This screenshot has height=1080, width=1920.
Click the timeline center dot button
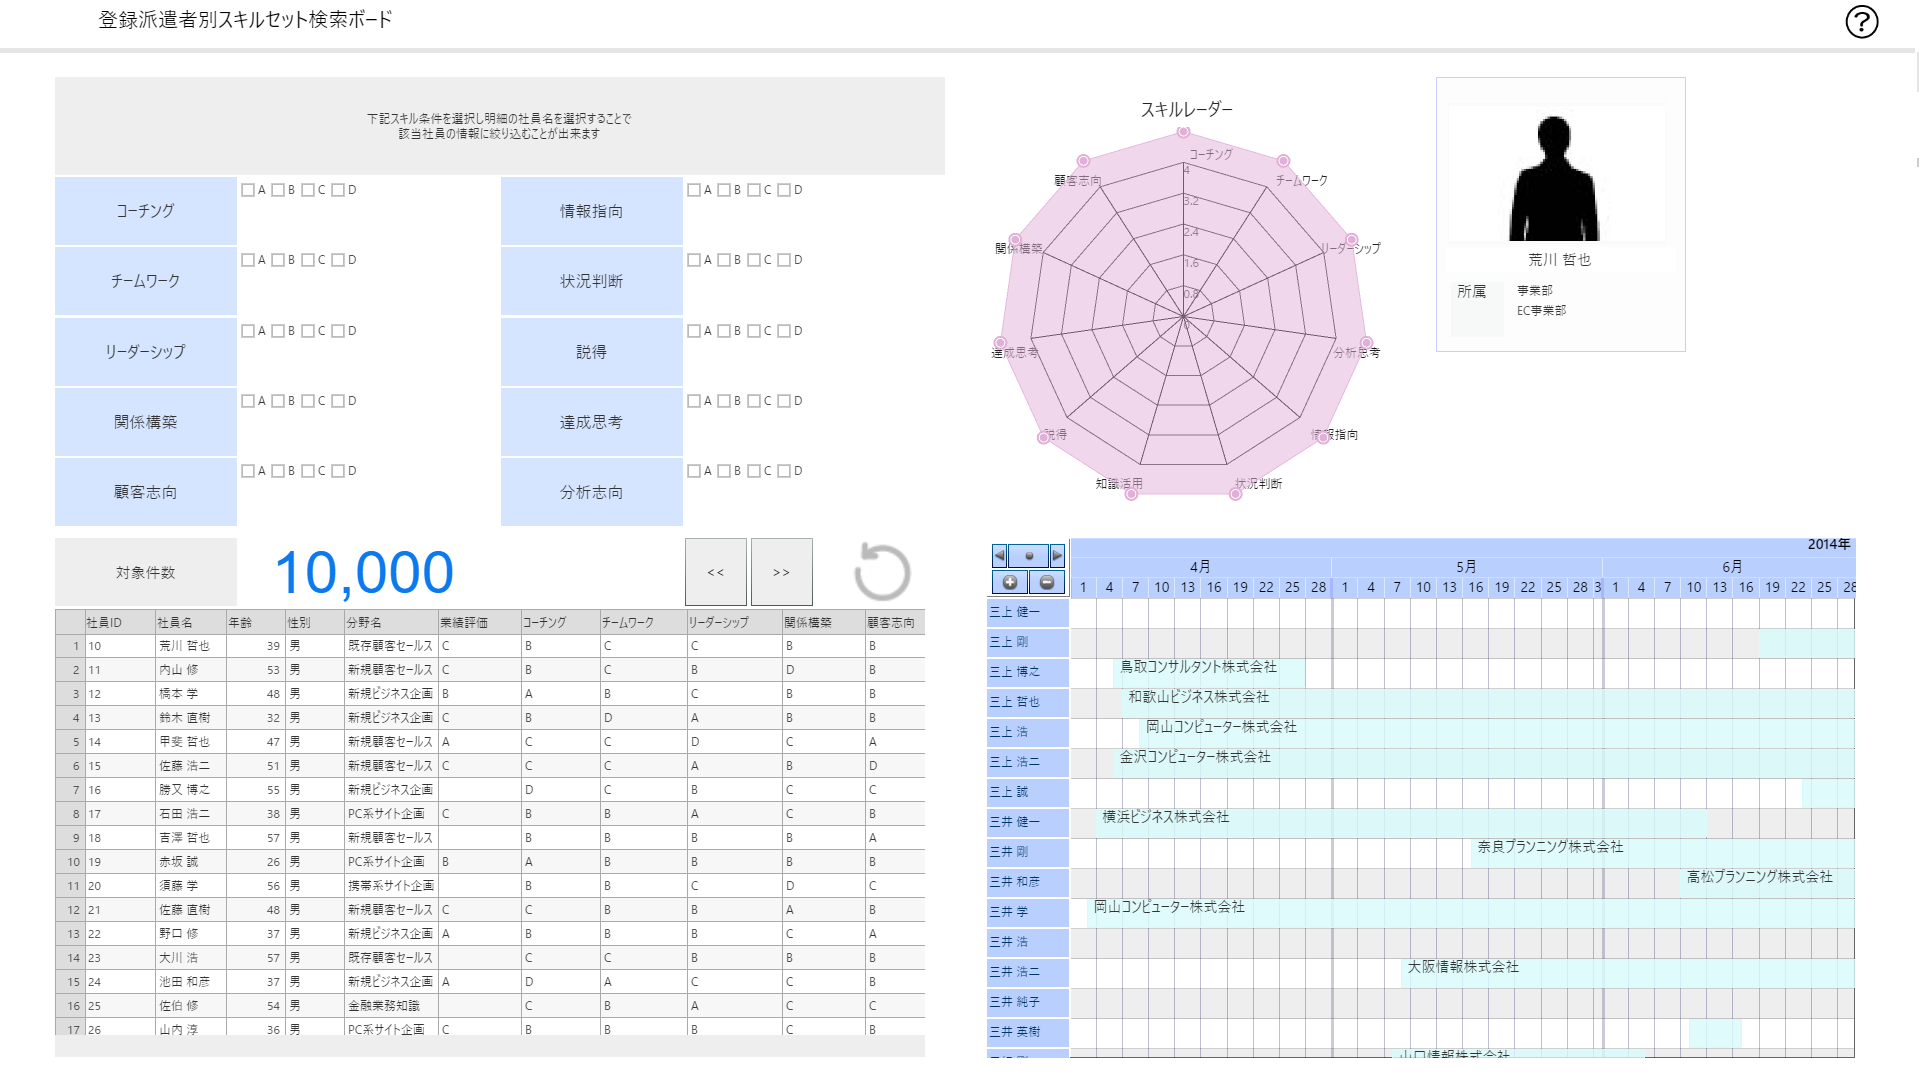1028,556
